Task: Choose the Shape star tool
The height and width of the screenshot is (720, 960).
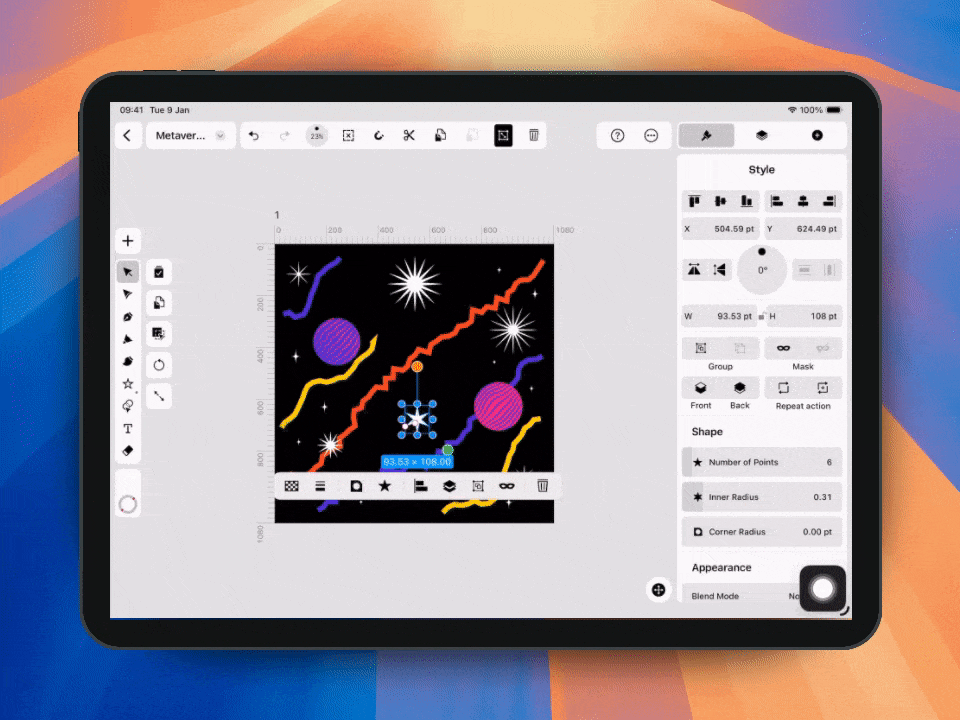Action: [128, 384]
